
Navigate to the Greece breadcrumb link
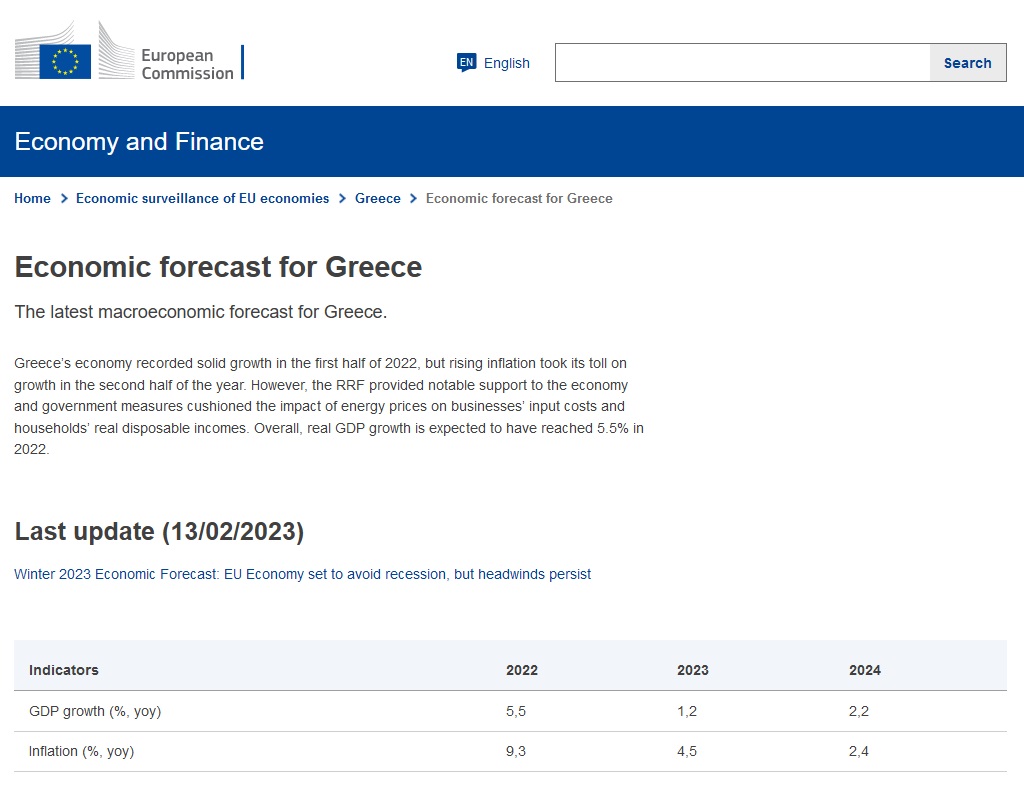click(x=377, y=199)
